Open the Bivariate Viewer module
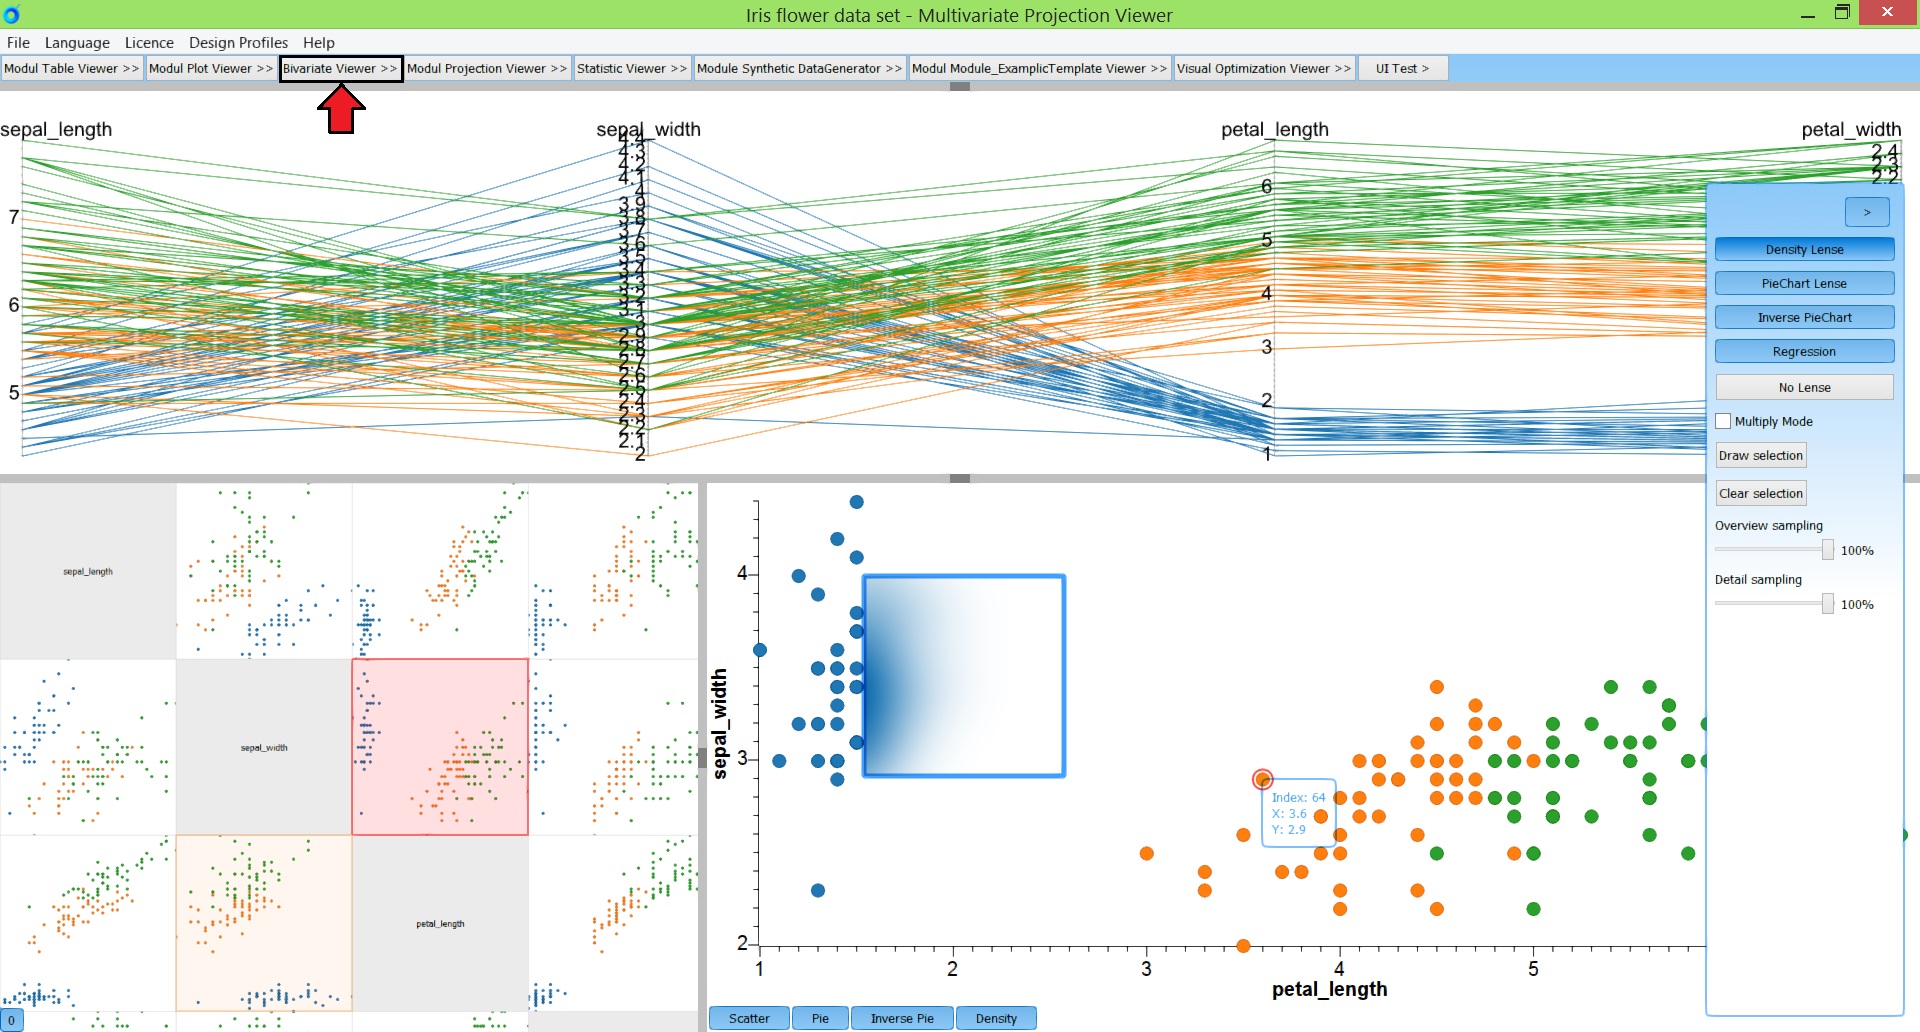Image resolution: width=1920 pixels, height=1032 pixels. [x=340, y=68]
